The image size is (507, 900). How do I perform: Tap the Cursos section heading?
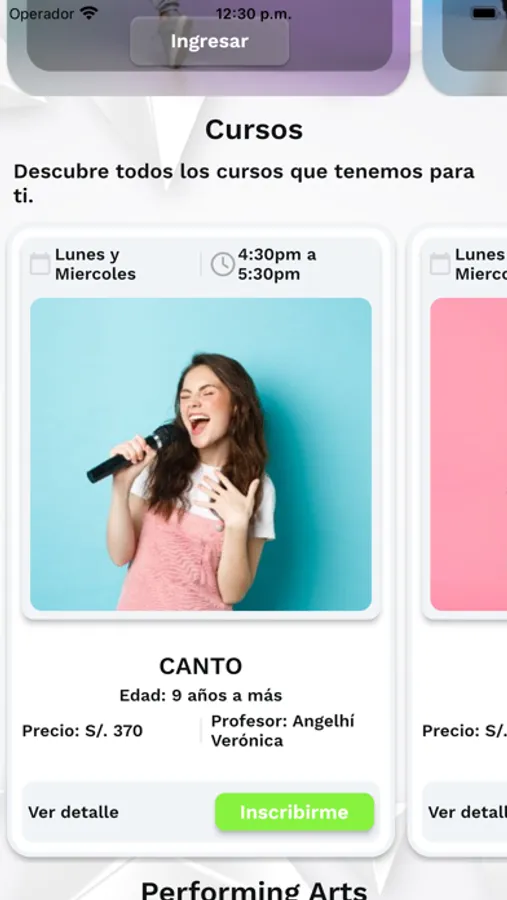254,130
